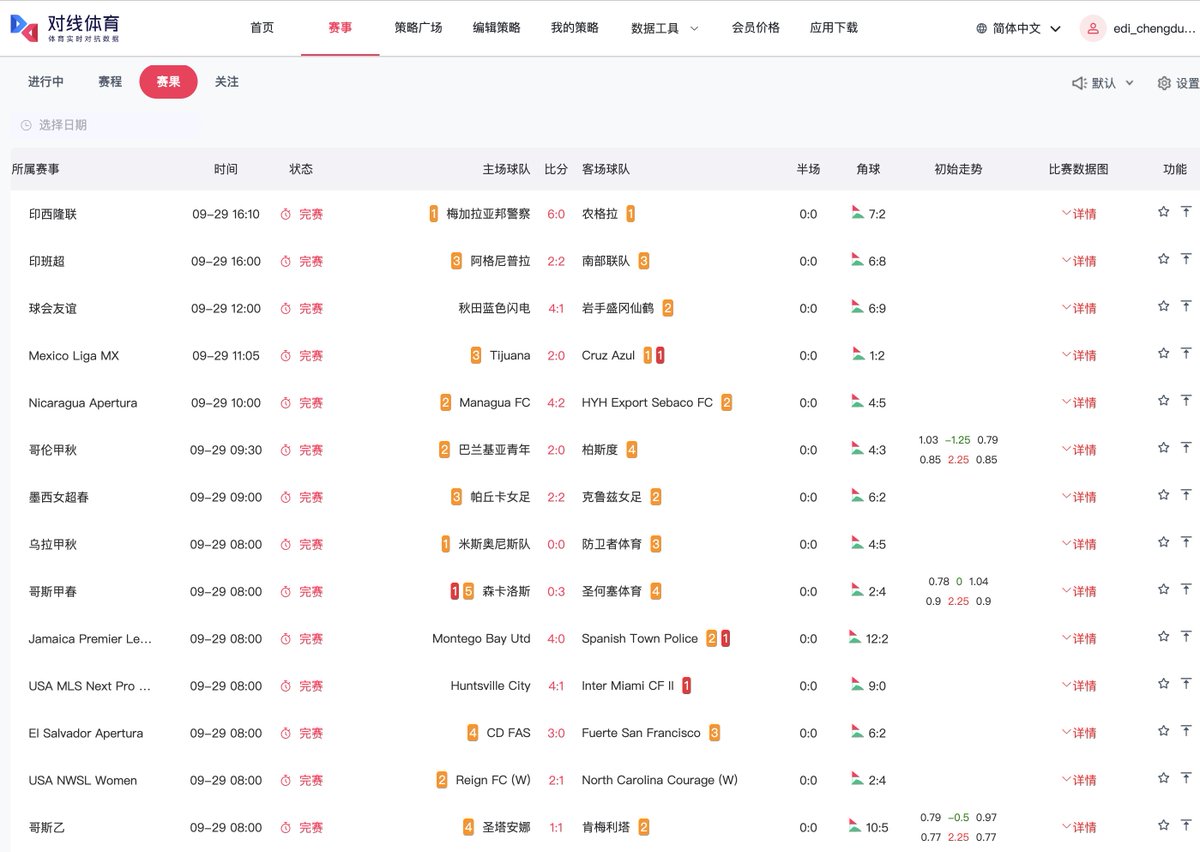Screen dimensions: 1200x852
Task: Open 会员价格 page
Action: click(x=756, y=28)
